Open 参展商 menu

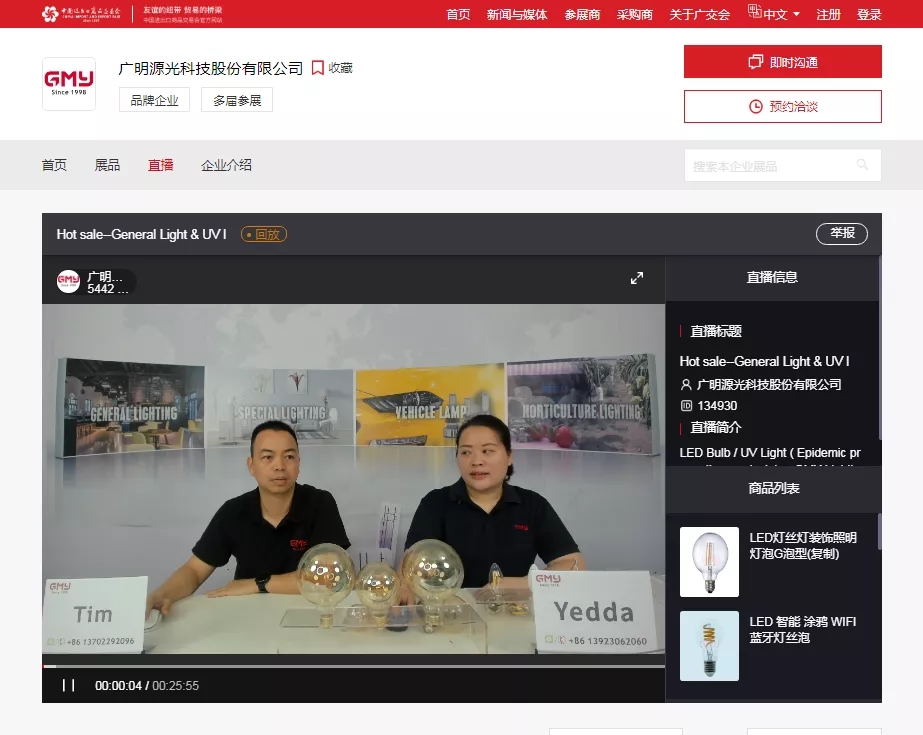tap(582, 14)
